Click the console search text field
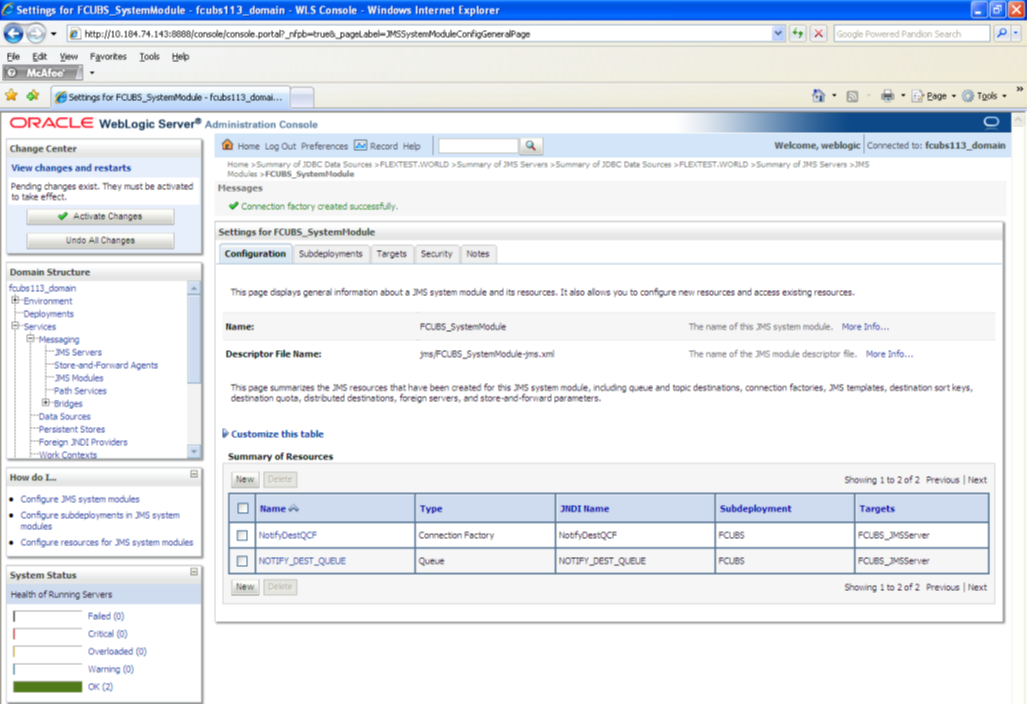Screen dimensions: 1027x704 pos(478,145)
